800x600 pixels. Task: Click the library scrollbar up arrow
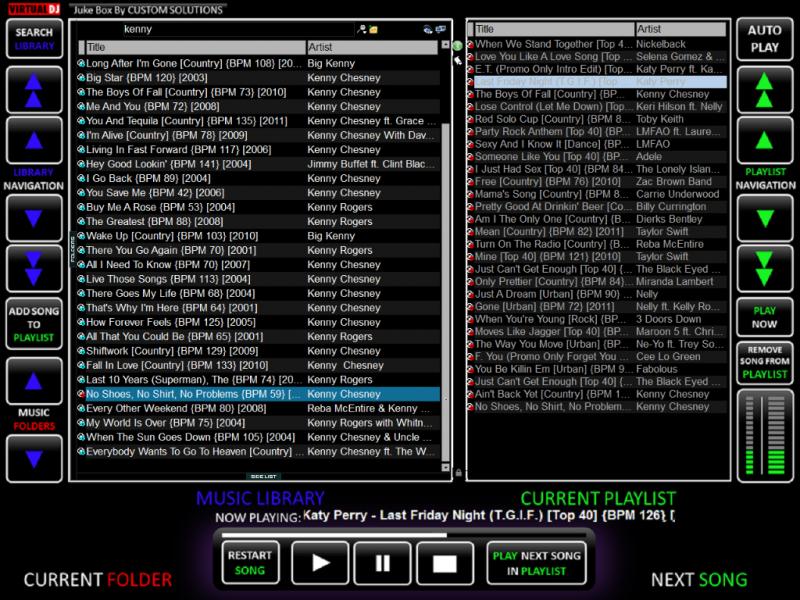point(445,45)
